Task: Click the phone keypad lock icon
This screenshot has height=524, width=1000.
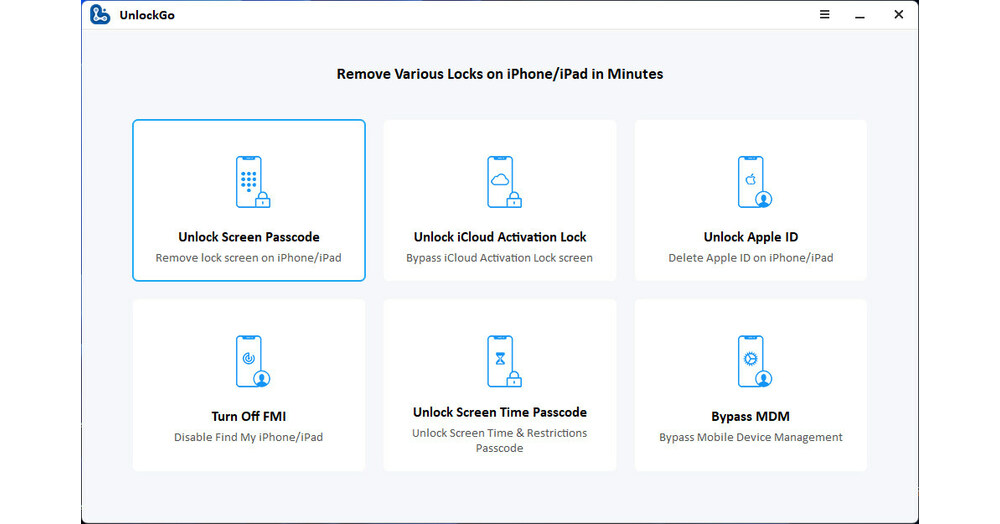Action: pyautogui.click(x=249, y=182)
